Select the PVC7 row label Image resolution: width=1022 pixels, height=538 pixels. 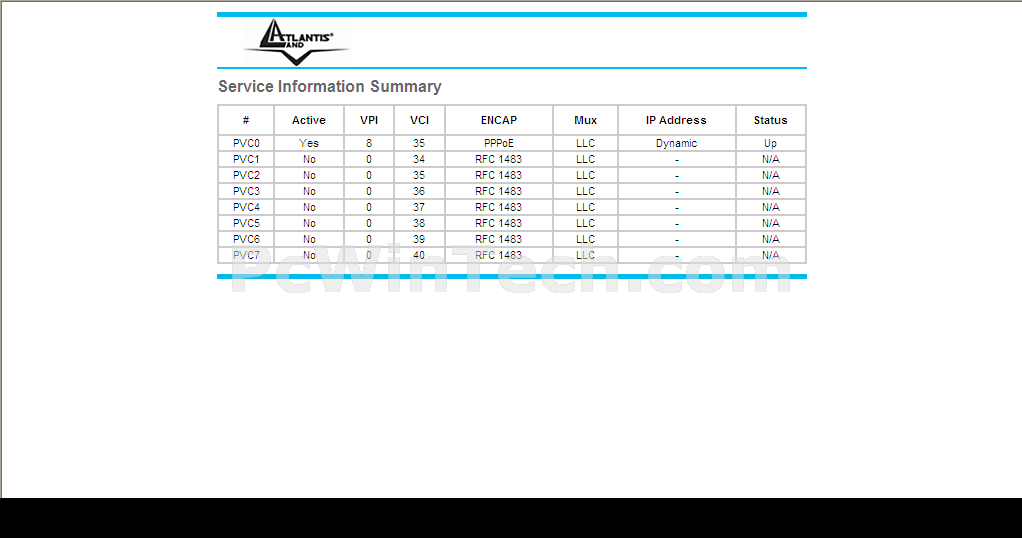tap(246, 256)
